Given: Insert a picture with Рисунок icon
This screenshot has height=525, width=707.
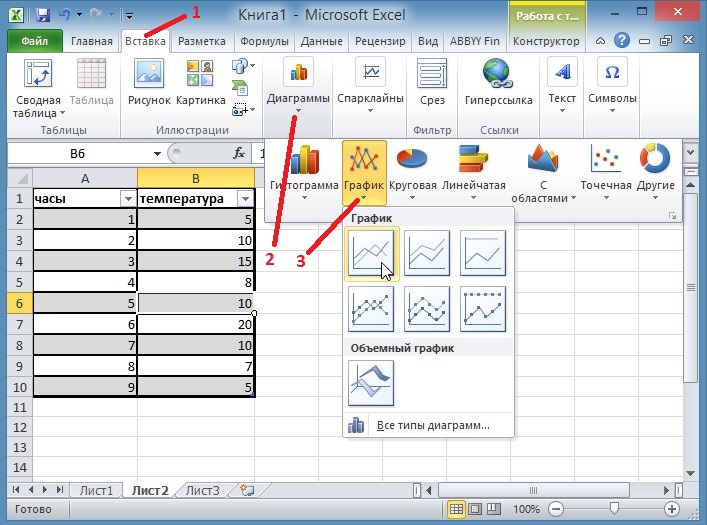Looking at the screenshot, I should click(x=149, y=83).
